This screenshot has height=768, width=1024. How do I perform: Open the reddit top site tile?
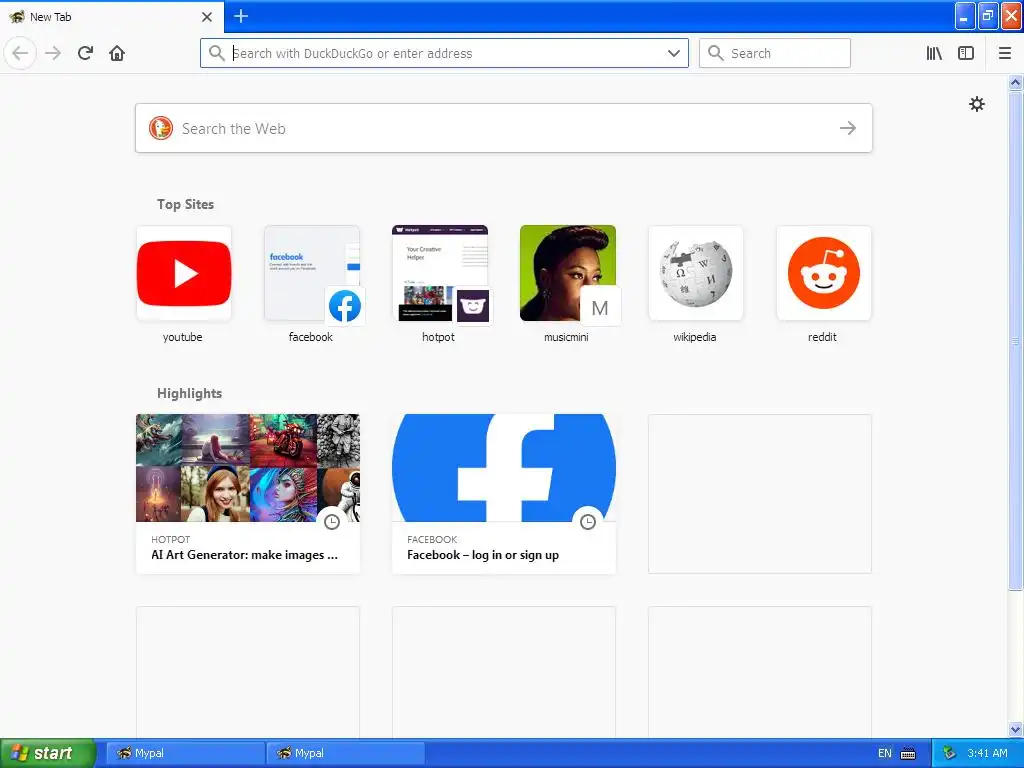pos(824,273)
